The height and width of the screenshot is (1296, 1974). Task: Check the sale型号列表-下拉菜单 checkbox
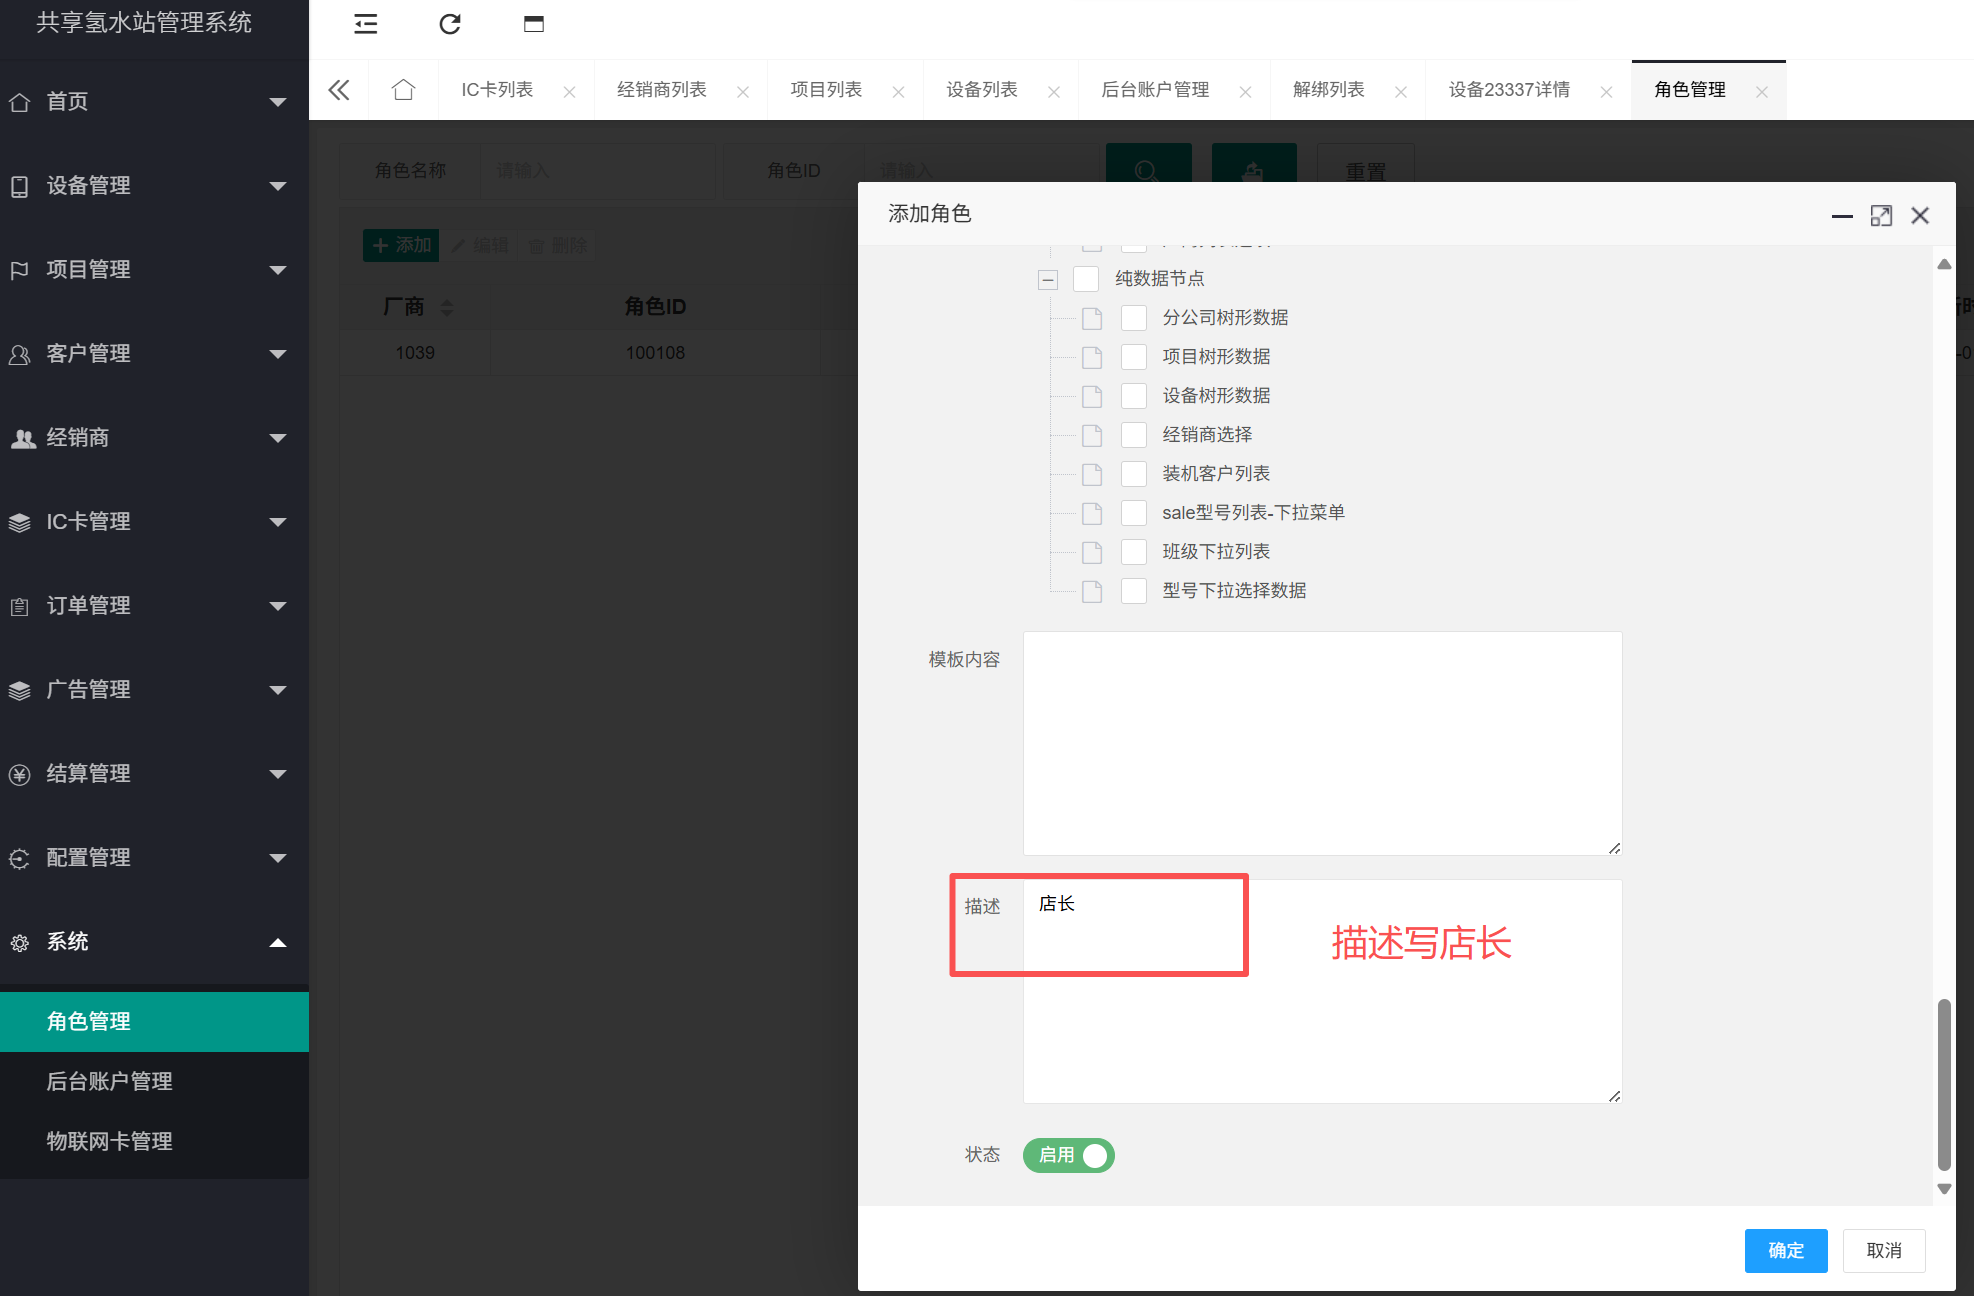tap(1134, 513)
